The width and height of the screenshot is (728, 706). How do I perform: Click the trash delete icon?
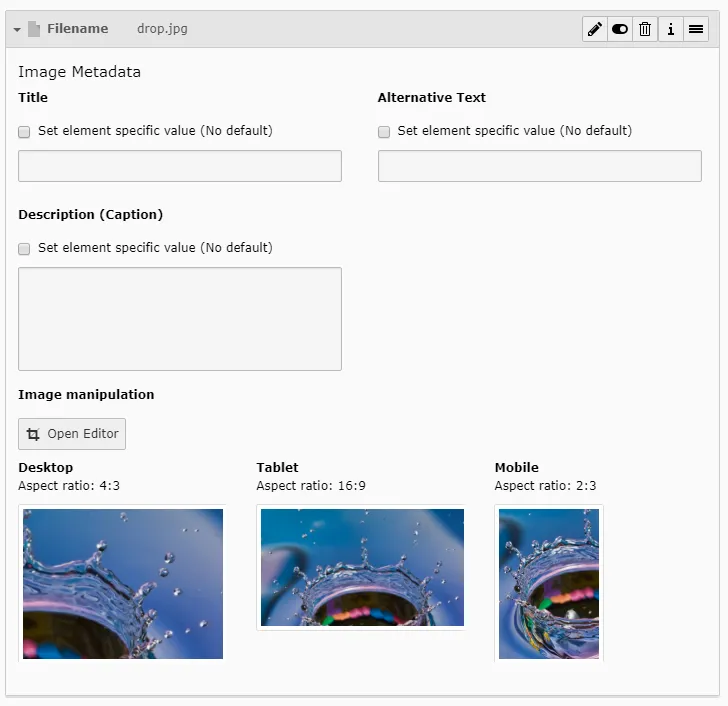pyautogui.click(x=645, y=29)
